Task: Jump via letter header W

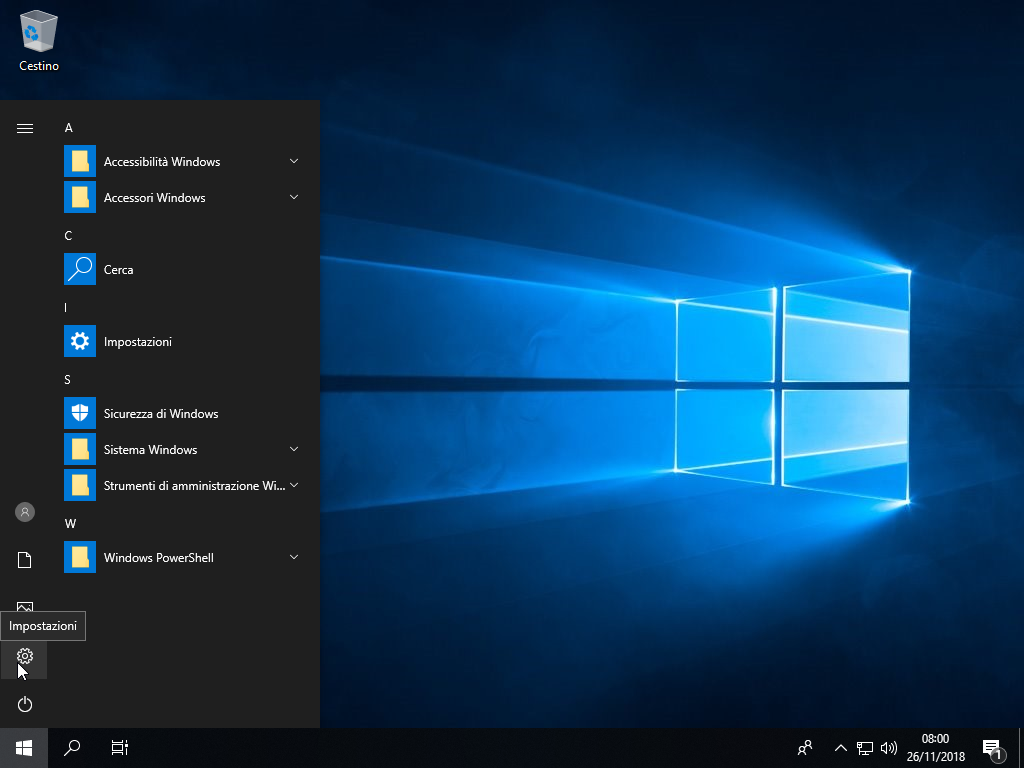Action: pyautogui.click(x=71, y=524)
